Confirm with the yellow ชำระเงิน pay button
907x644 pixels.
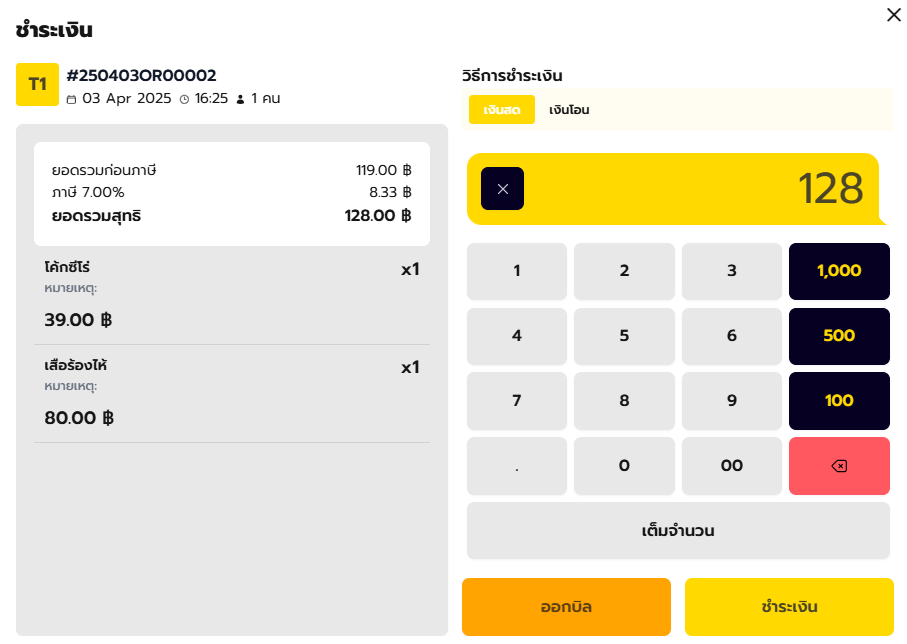click(x=789, y=607)
